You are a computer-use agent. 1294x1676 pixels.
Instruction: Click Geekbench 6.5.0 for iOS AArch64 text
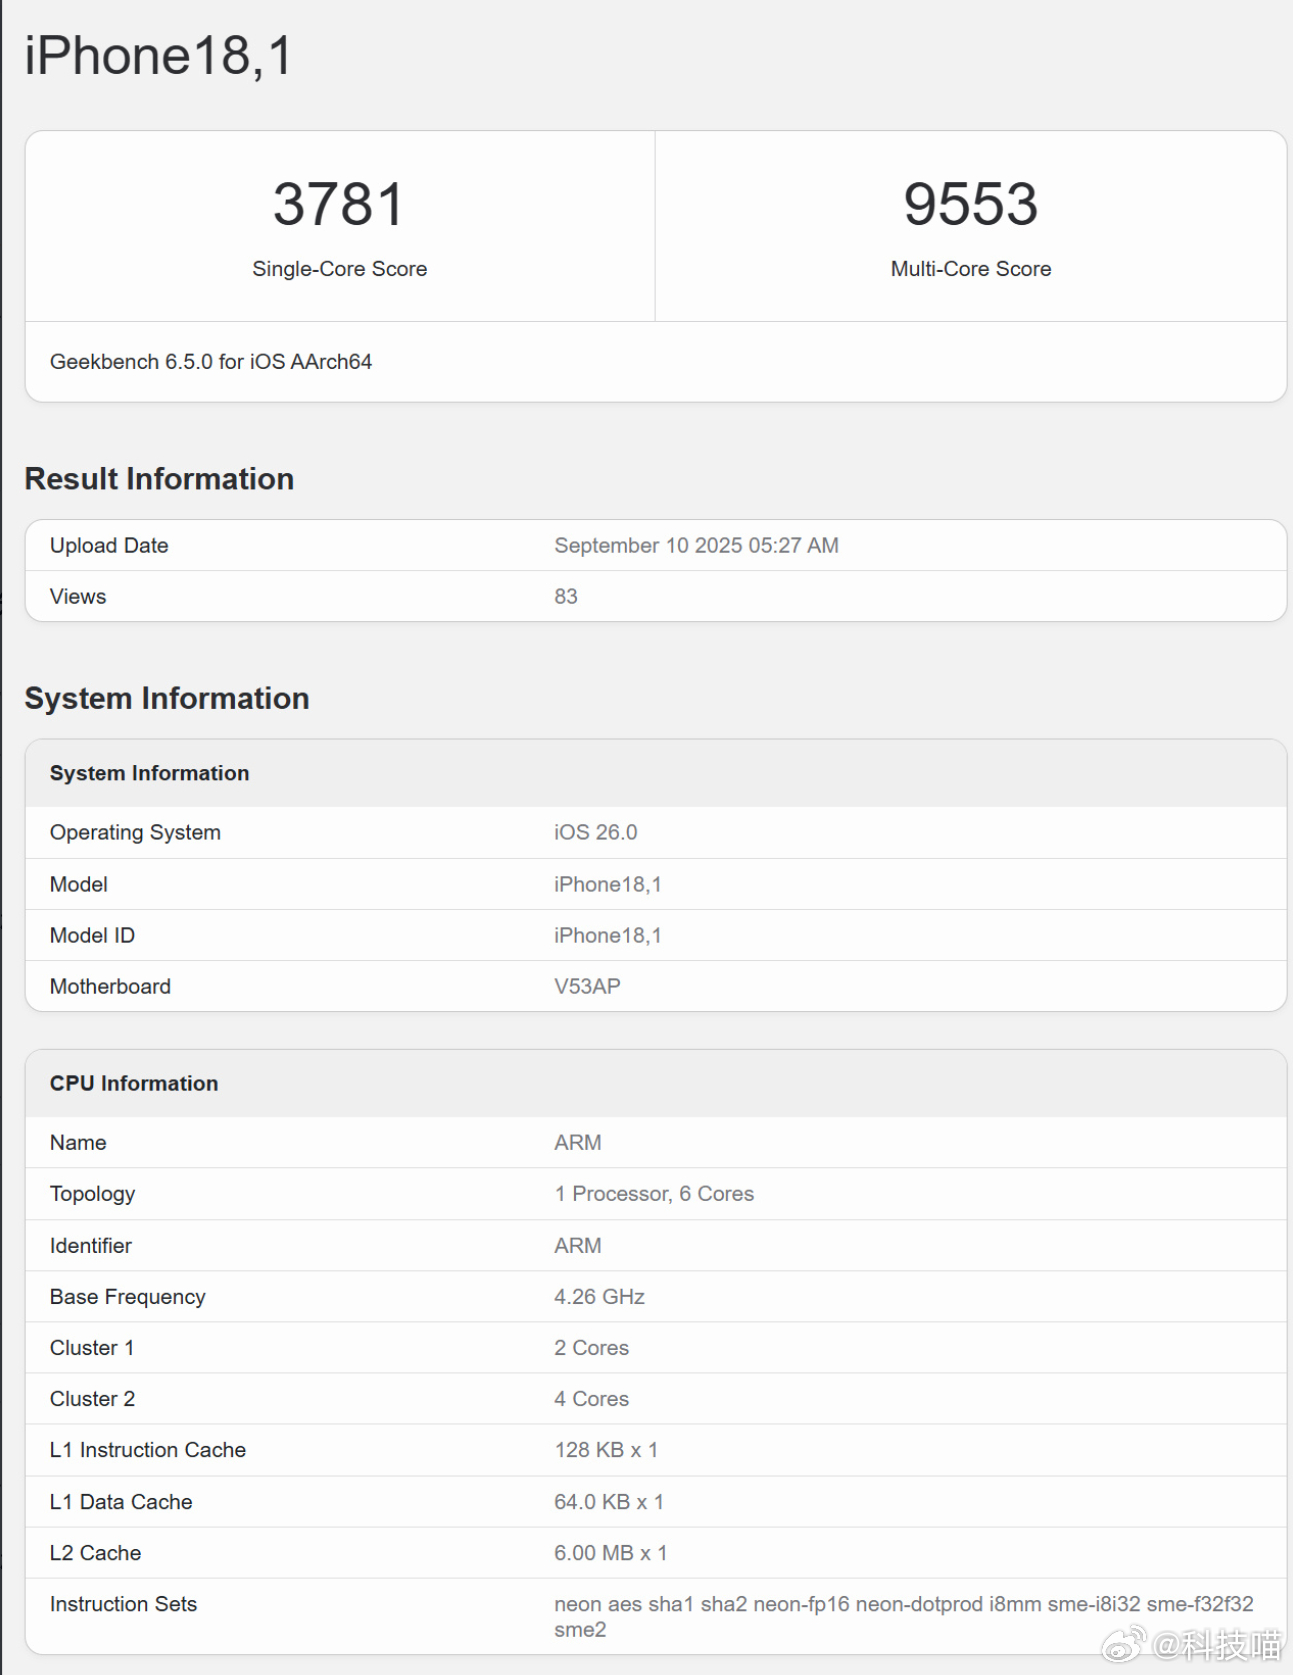tap(211, 362)
